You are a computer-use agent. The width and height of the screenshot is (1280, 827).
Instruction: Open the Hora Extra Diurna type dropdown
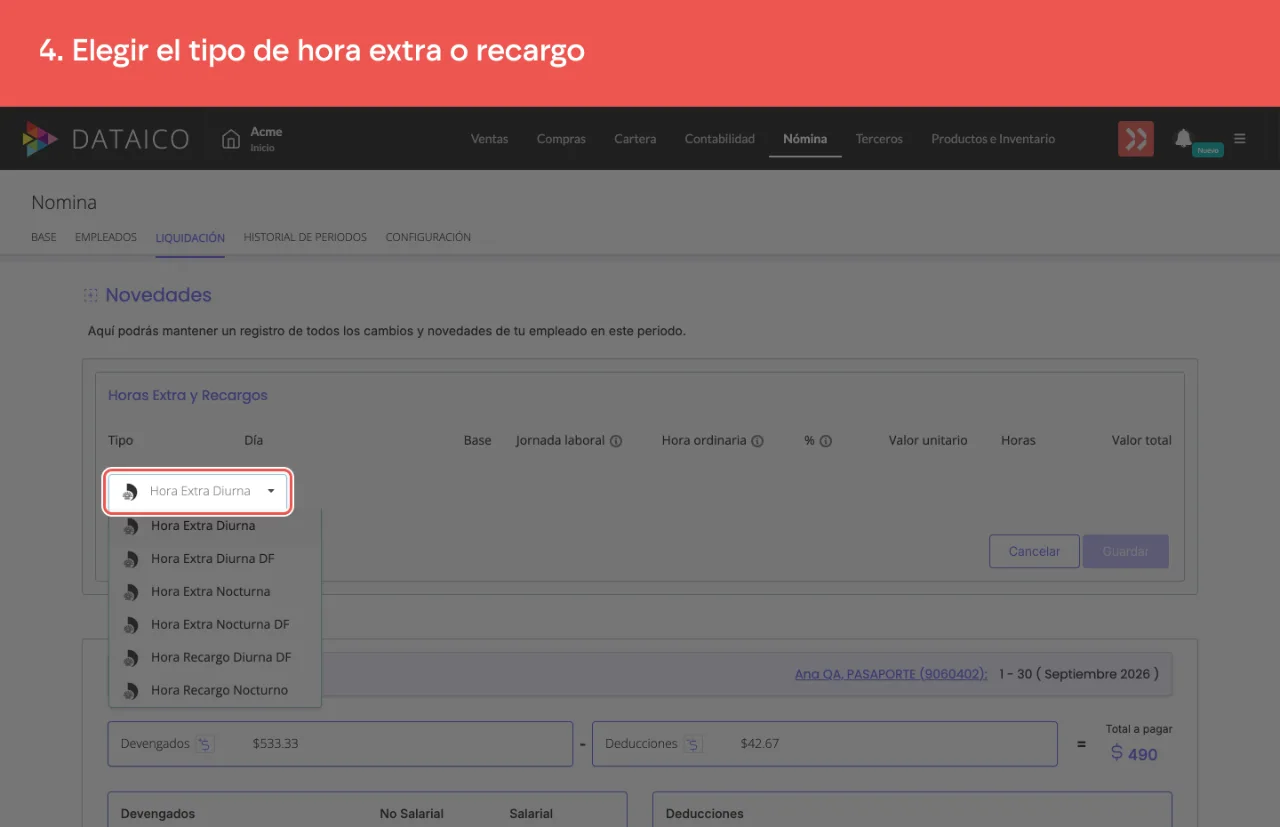pyautogui.click(x=198, y=491)
